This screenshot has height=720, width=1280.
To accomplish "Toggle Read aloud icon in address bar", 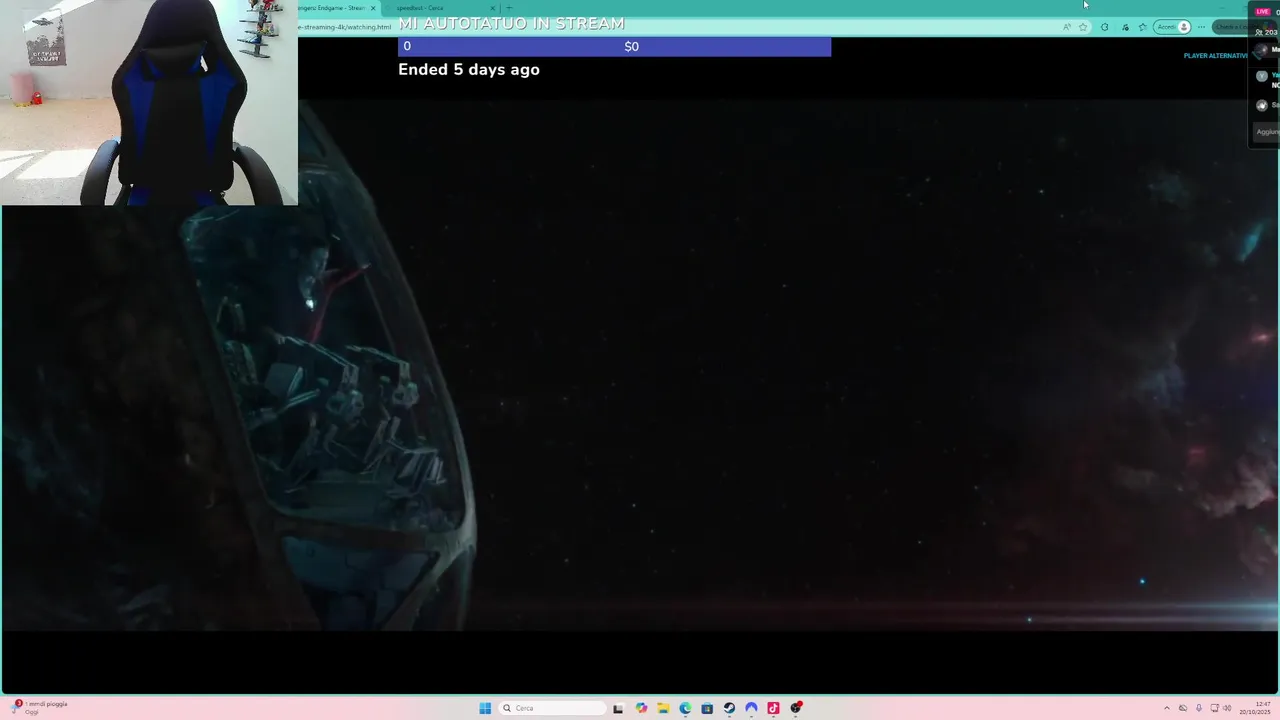I will coord(1066,27).
